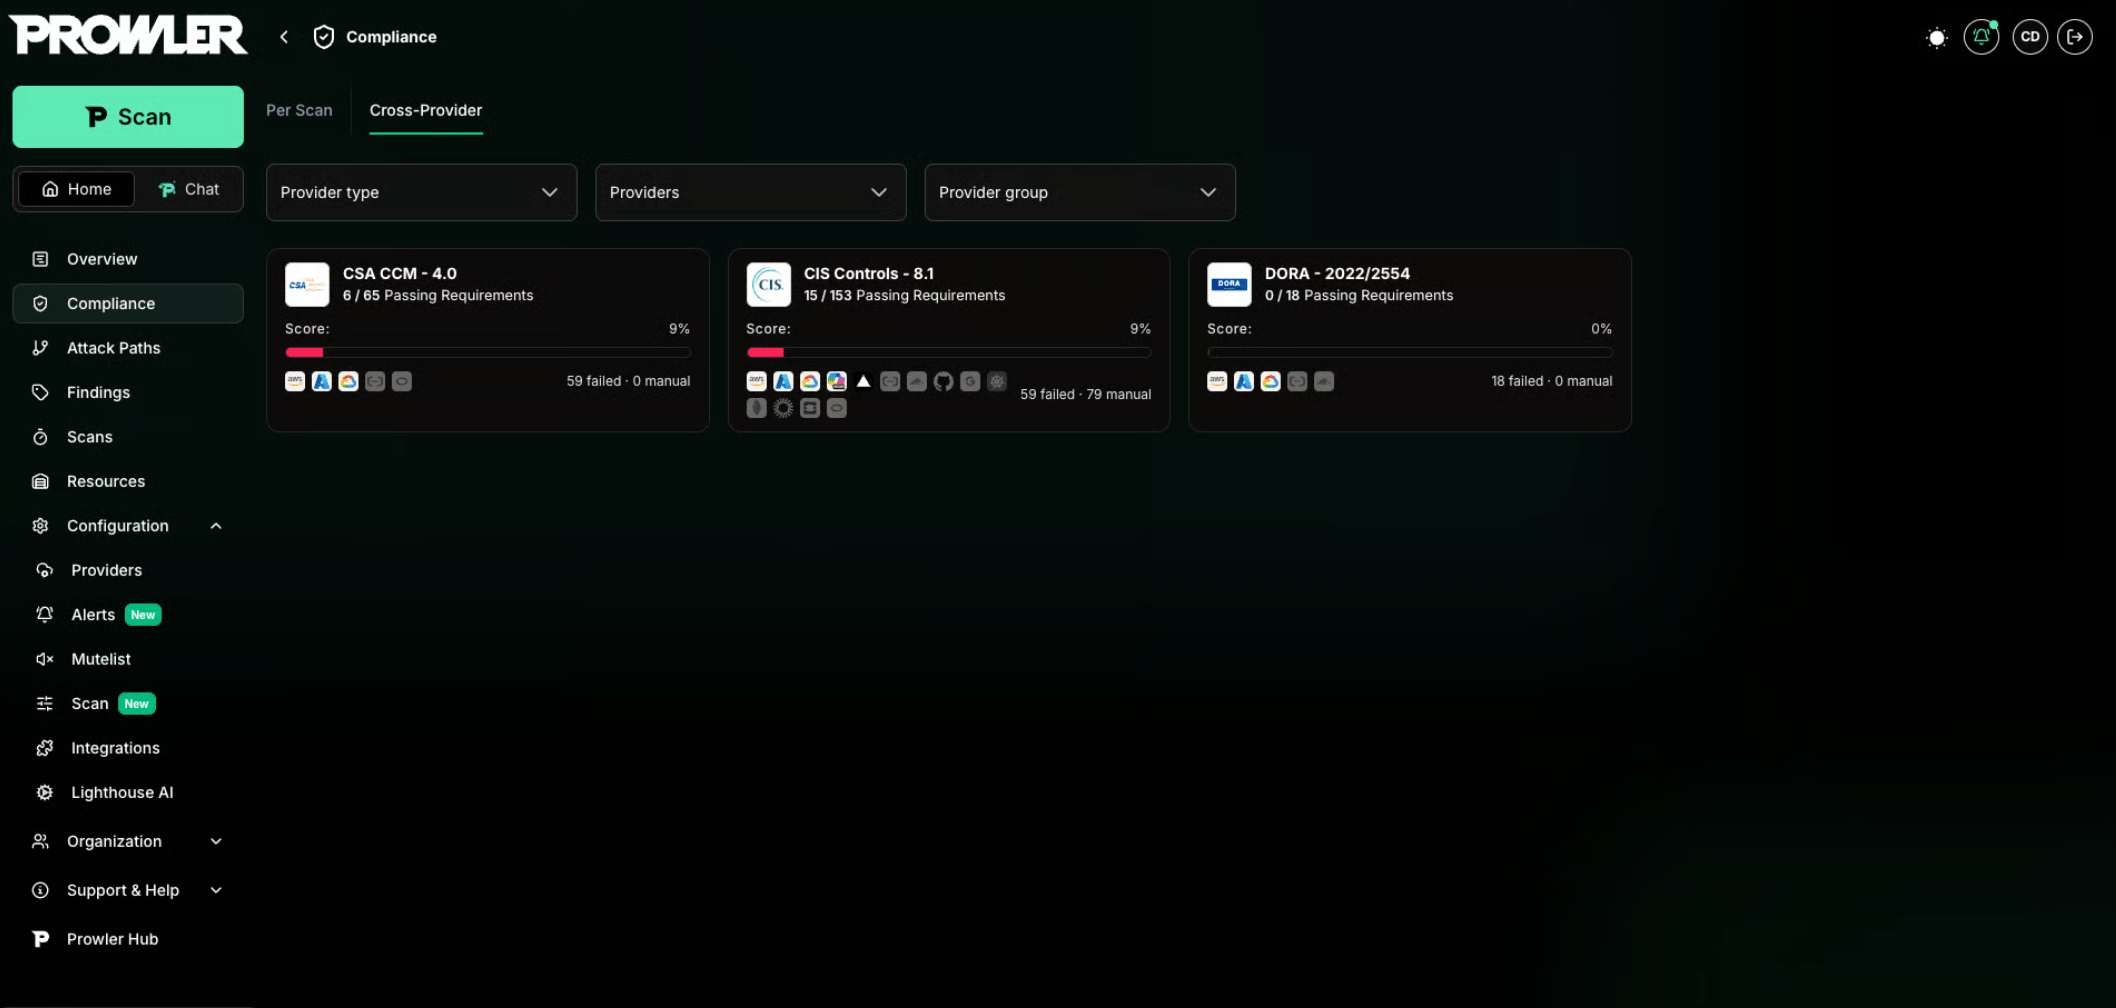The height and width of the screenshot is (1008, 2116).
Task: Open the Provider type dropdown
Action: (421, 192)
